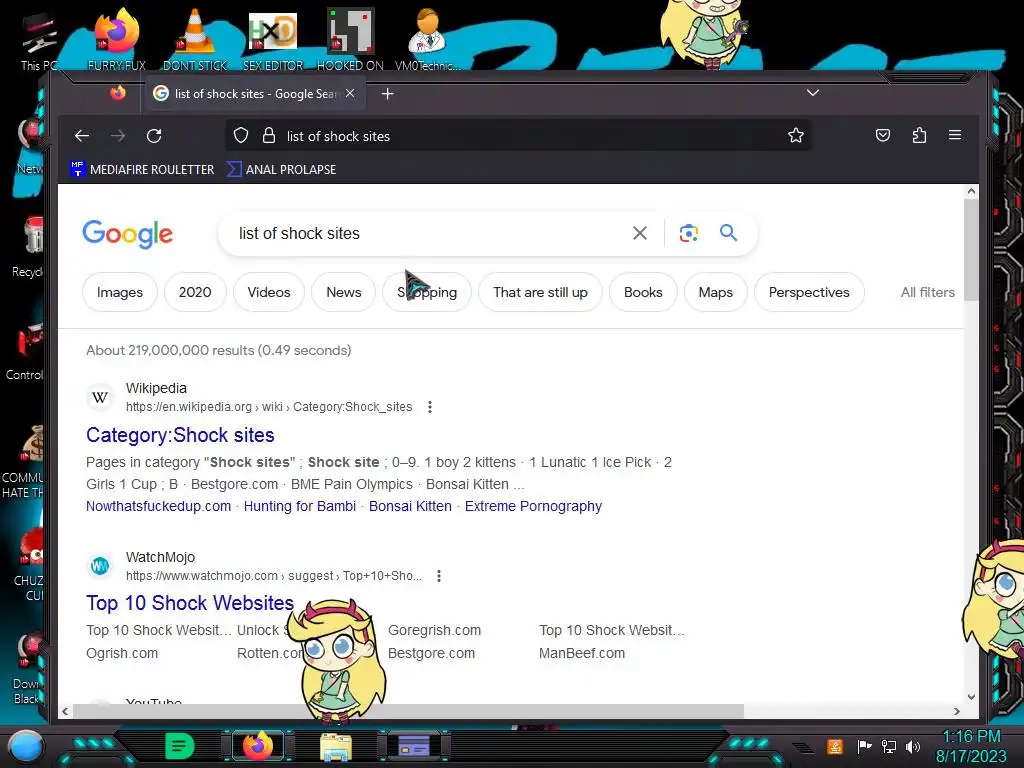Click the vertical page scrollbar thumb
This screenshot has width=1024, height=768.
(971, 250)
